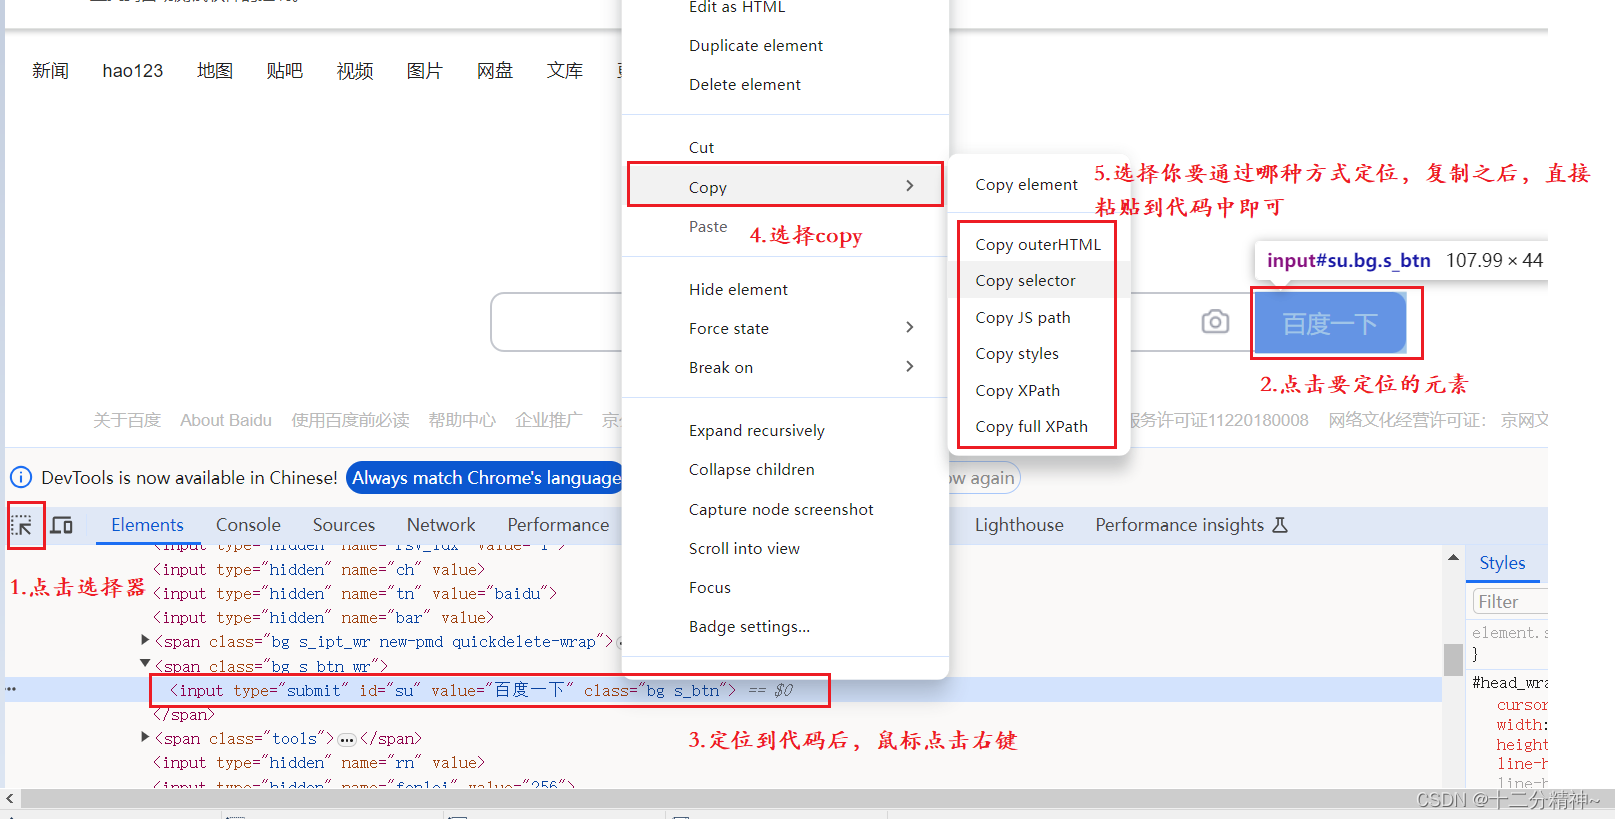Select the input name="bar" row
Screen dimensions: 1615x819
click(323, 618)
